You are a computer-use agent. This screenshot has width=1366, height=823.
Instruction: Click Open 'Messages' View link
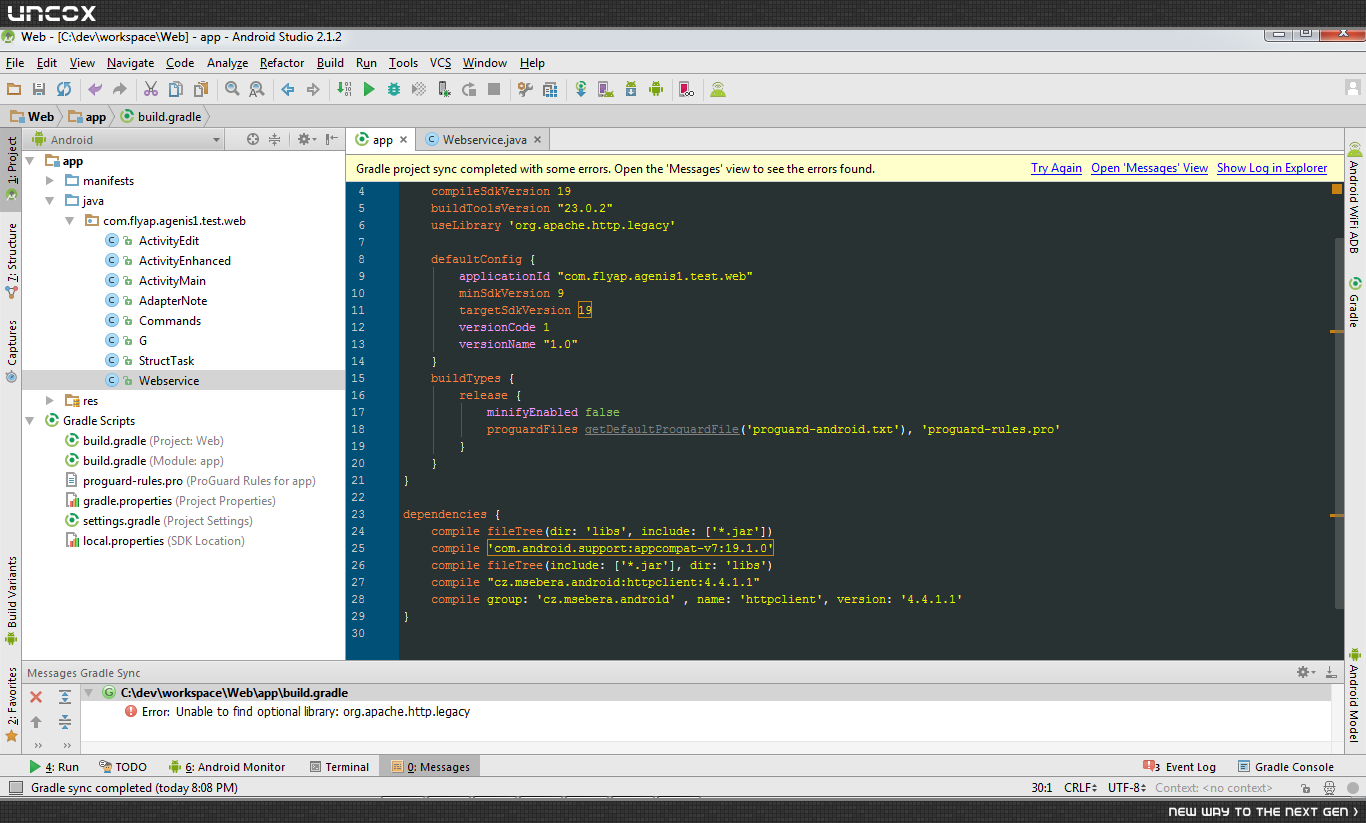click(x=1149, y=168)
